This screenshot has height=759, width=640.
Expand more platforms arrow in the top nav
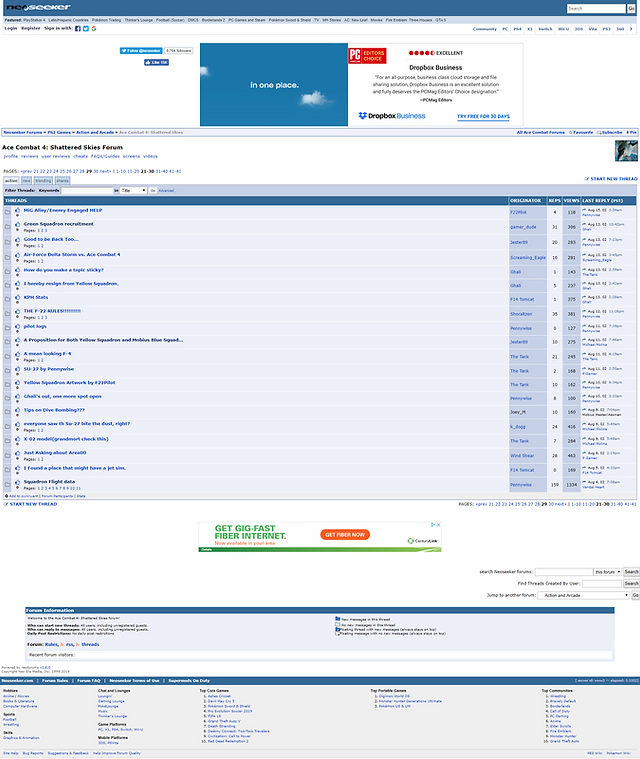click(x=631, y=29)
